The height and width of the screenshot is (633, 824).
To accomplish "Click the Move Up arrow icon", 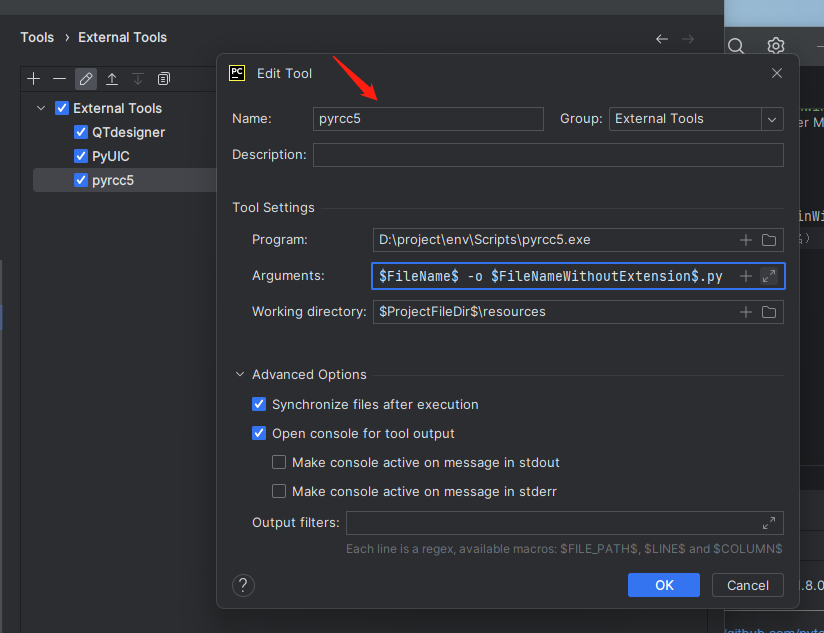I will click(112, 78).
